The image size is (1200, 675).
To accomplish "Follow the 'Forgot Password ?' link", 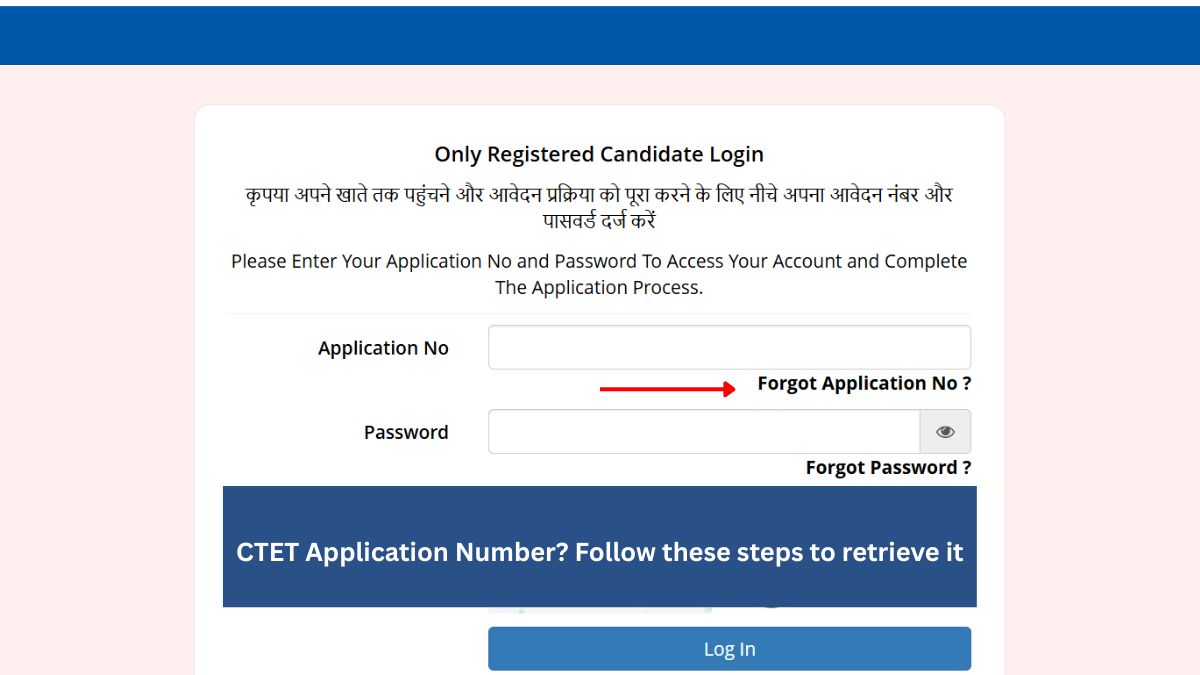I will point(888,467).
